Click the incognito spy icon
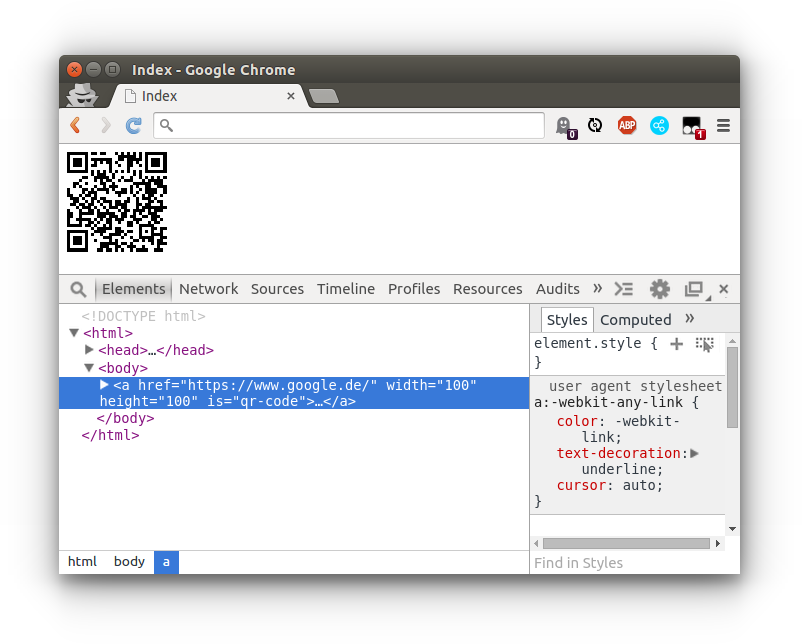 tap(82, 95)
